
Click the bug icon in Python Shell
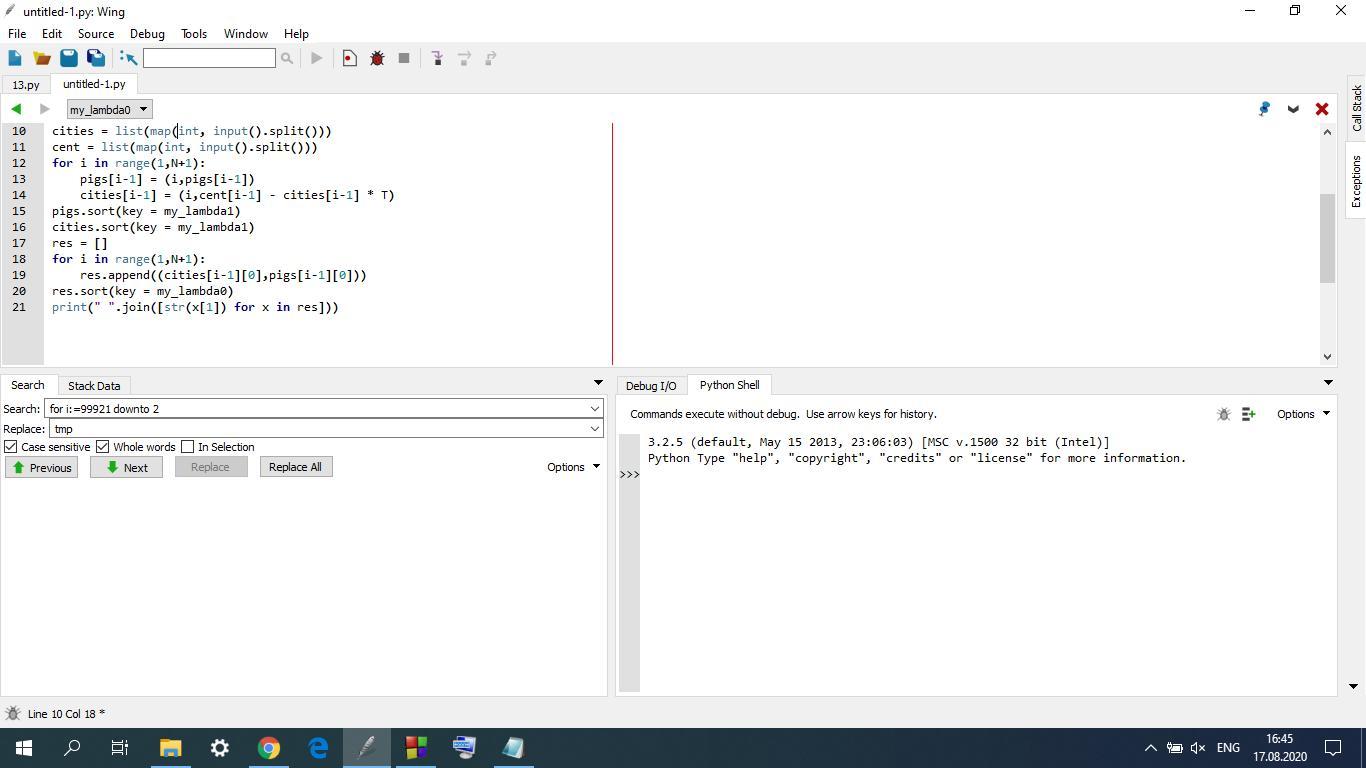coord(1223,414)
